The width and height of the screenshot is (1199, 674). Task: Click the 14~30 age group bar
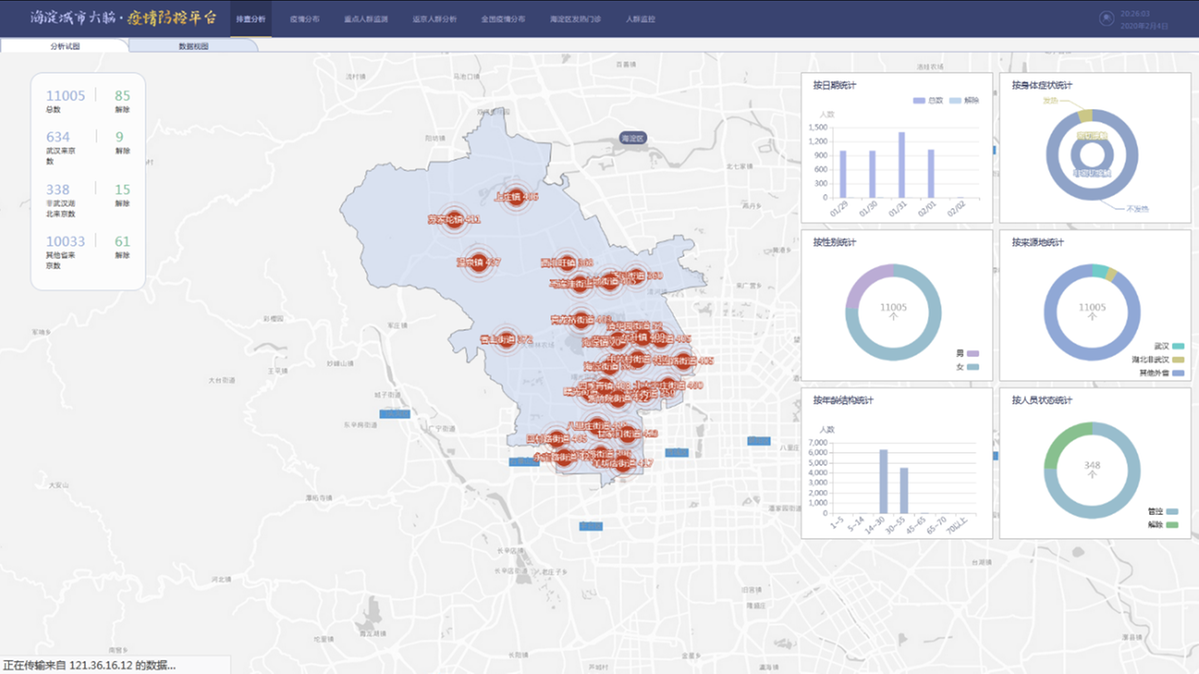(883, 481)
